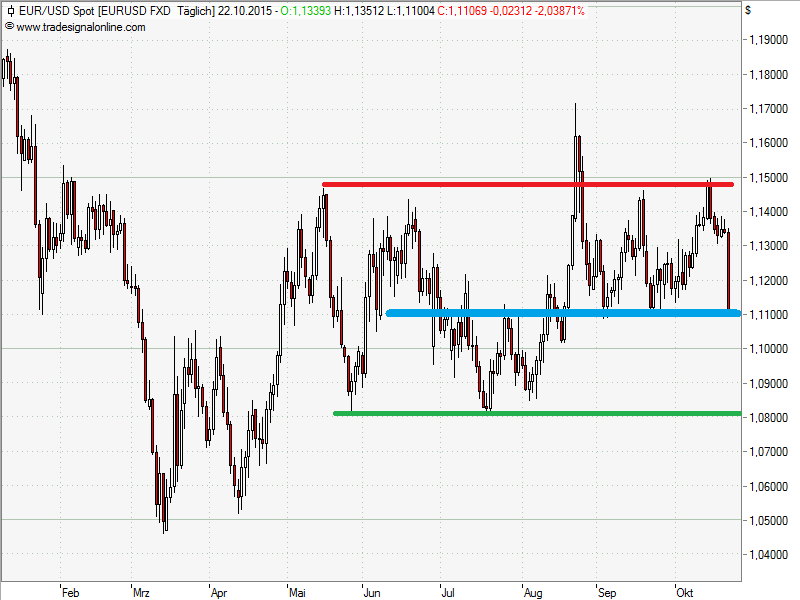This screenshot has width=800, height=600.
Task: Click the last long red candle in October
Action: 729,271
